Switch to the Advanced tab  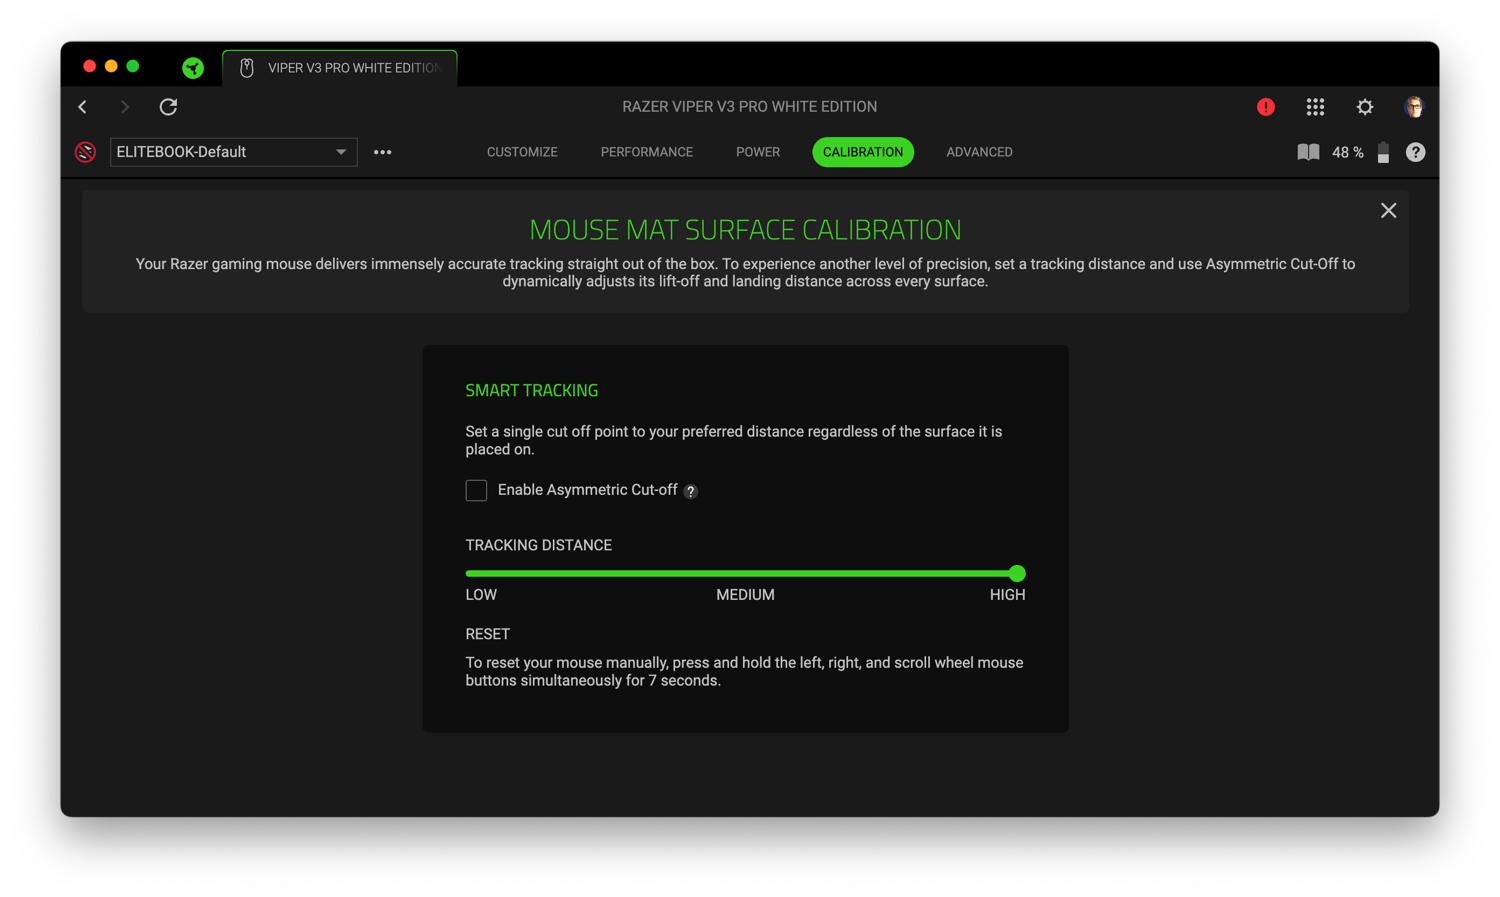(979, 152)
